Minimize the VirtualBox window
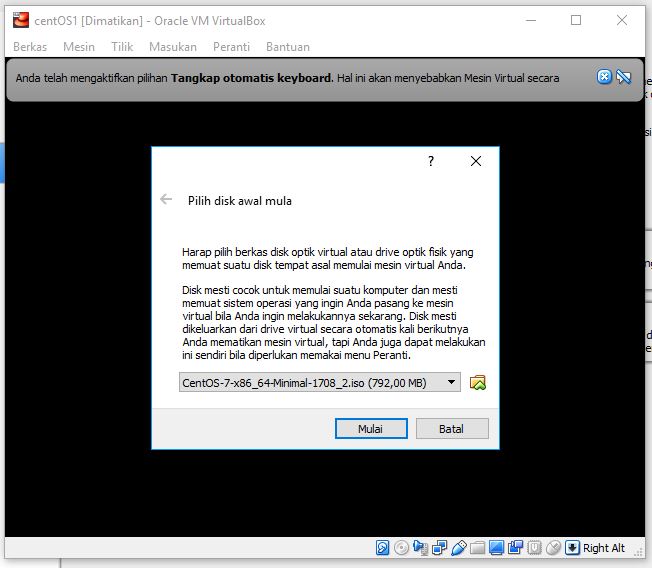 tap(531, 20)
